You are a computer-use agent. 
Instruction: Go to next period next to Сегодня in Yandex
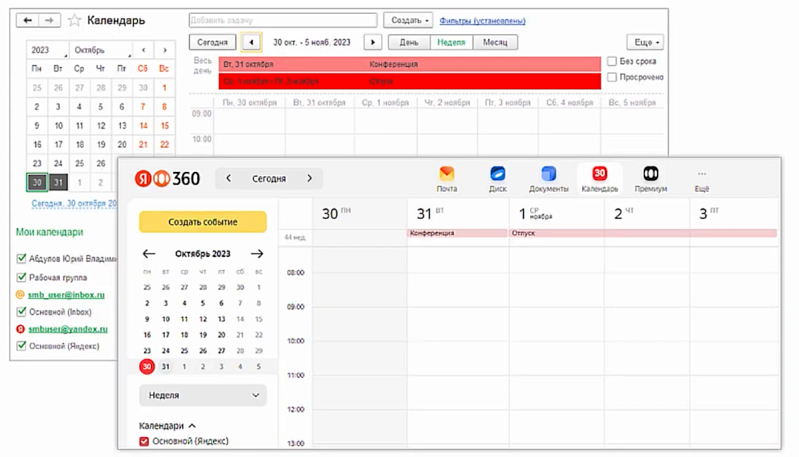(309, 178)
